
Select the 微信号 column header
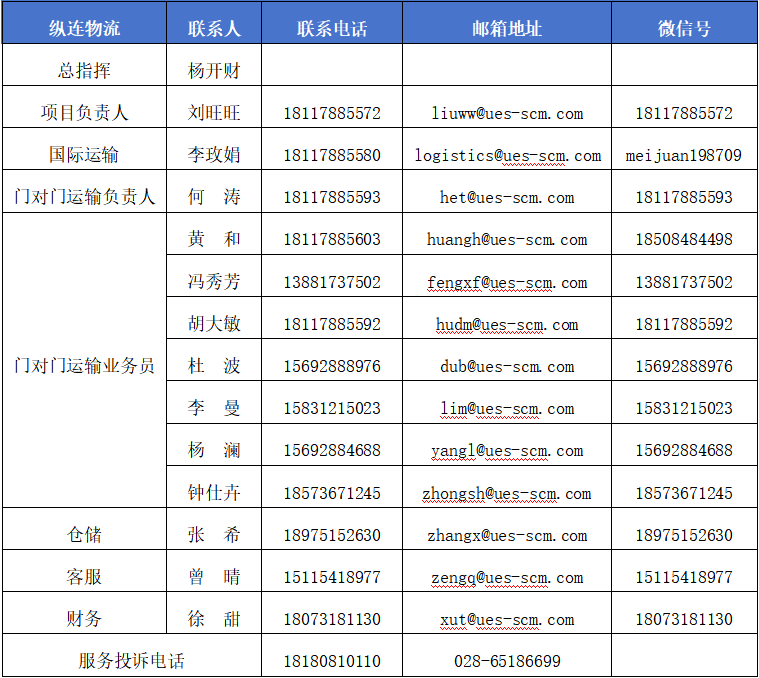click(x=684, y=28)
